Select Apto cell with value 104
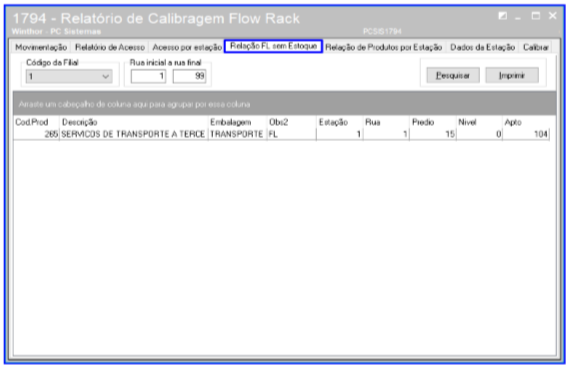568x367 pixels. click(526, 134)
